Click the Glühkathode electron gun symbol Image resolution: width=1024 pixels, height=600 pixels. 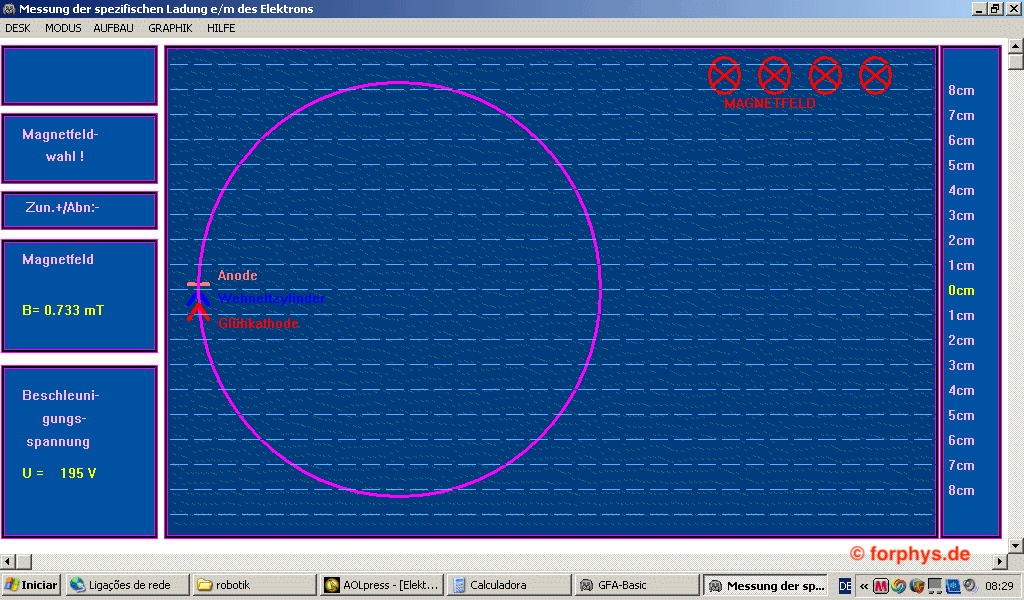198,312
